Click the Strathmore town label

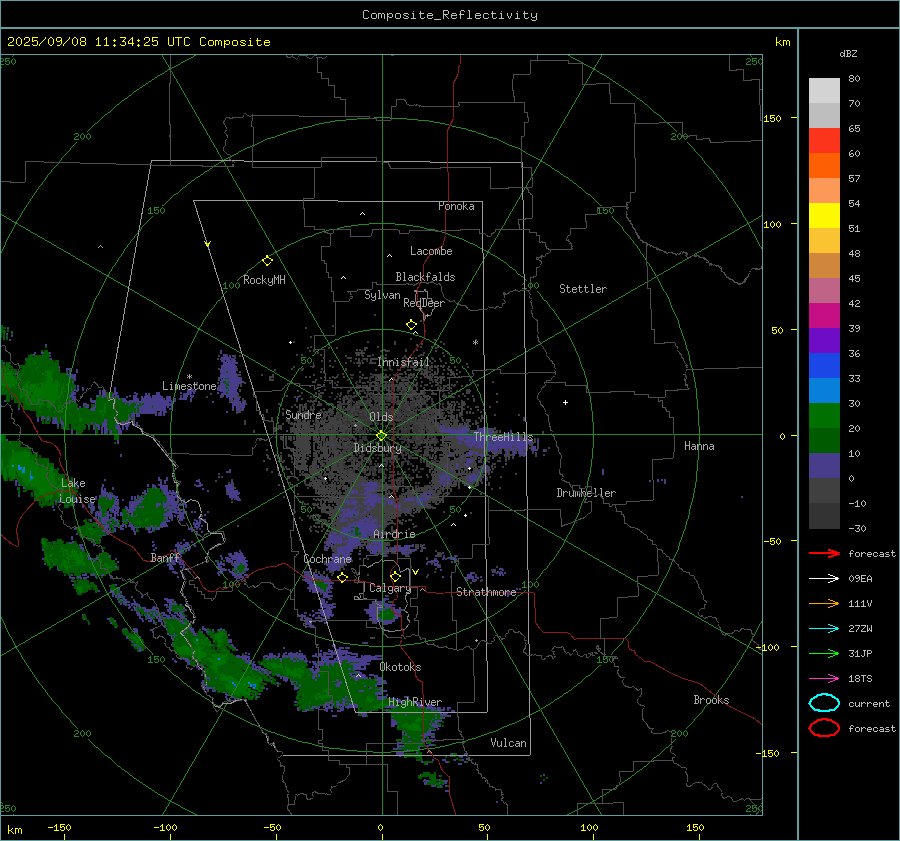click(486, 592)
